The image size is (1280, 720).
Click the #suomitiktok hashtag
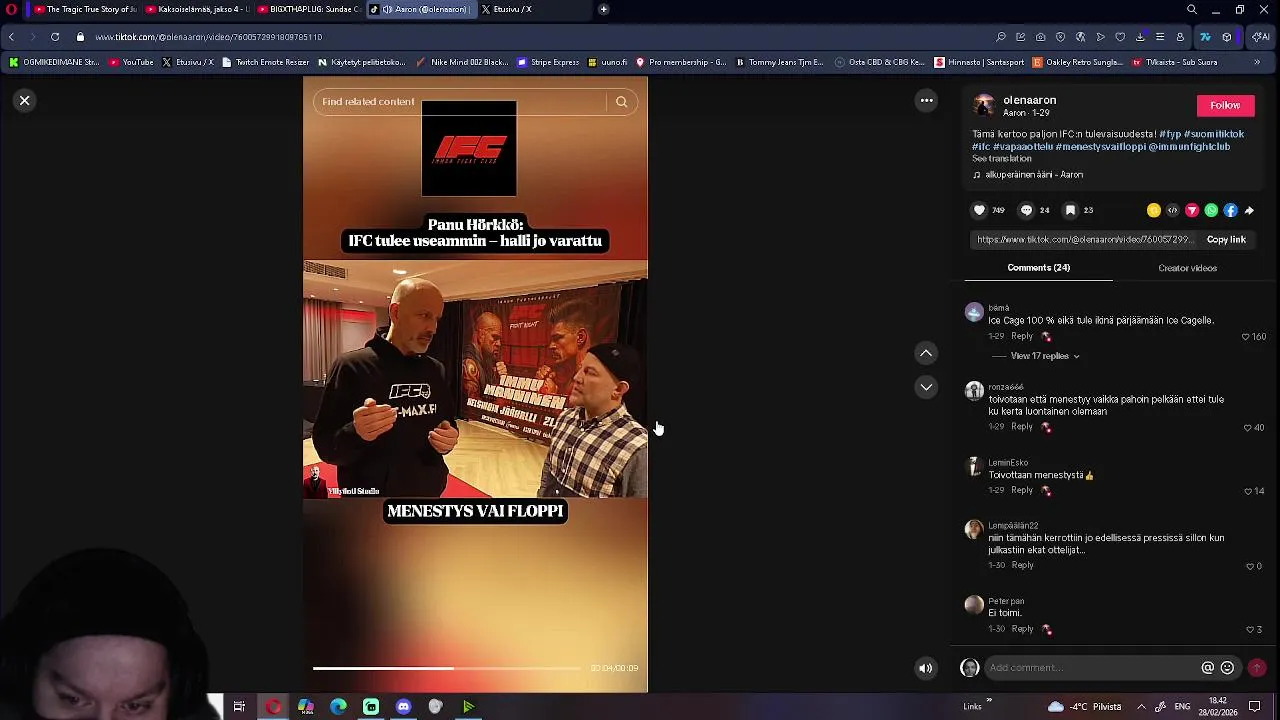(x=1214, y=134)
